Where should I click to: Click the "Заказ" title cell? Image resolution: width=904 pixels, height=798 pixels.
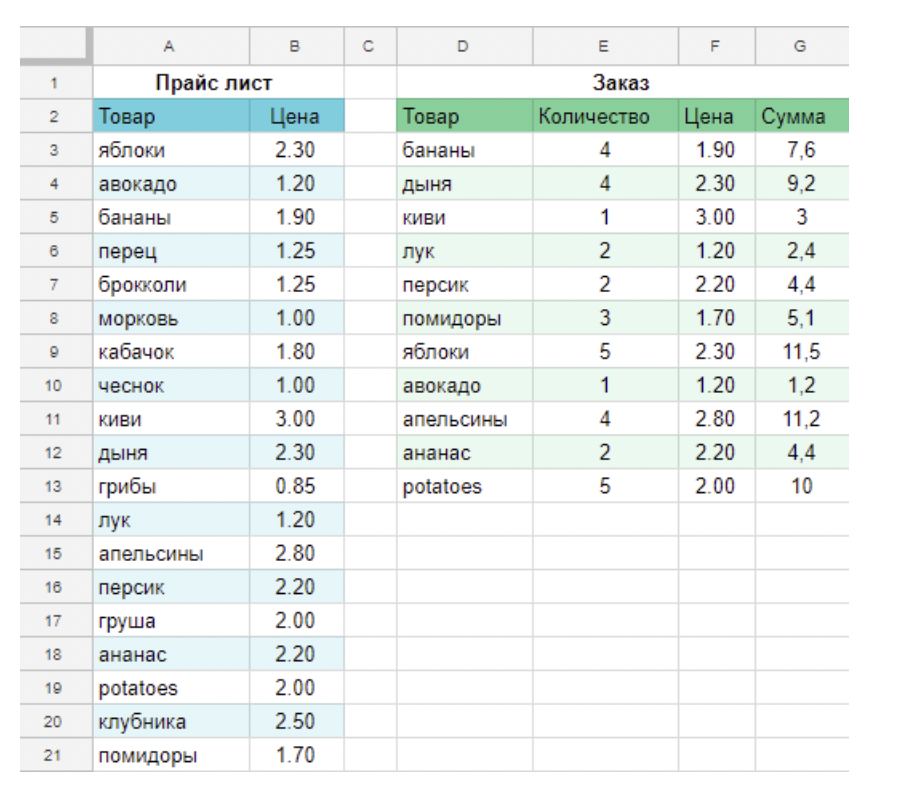tap(621, 83)
